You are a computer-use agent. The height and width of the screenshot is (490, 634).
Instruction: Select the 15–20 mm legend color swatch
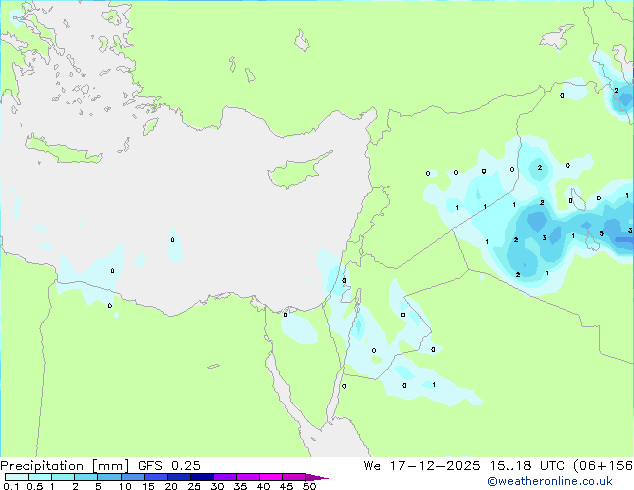point(155,477)
